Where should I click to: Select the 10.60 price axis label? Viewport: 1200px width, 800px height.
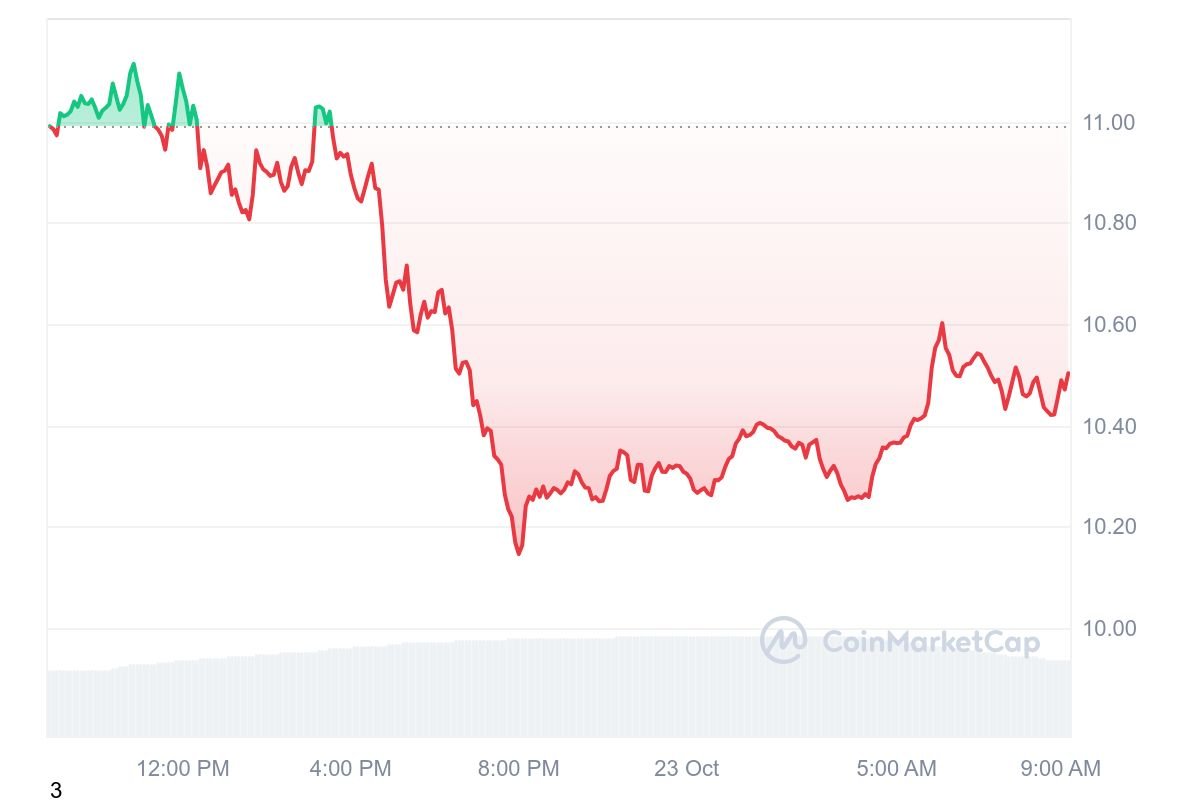[1109, 325]
